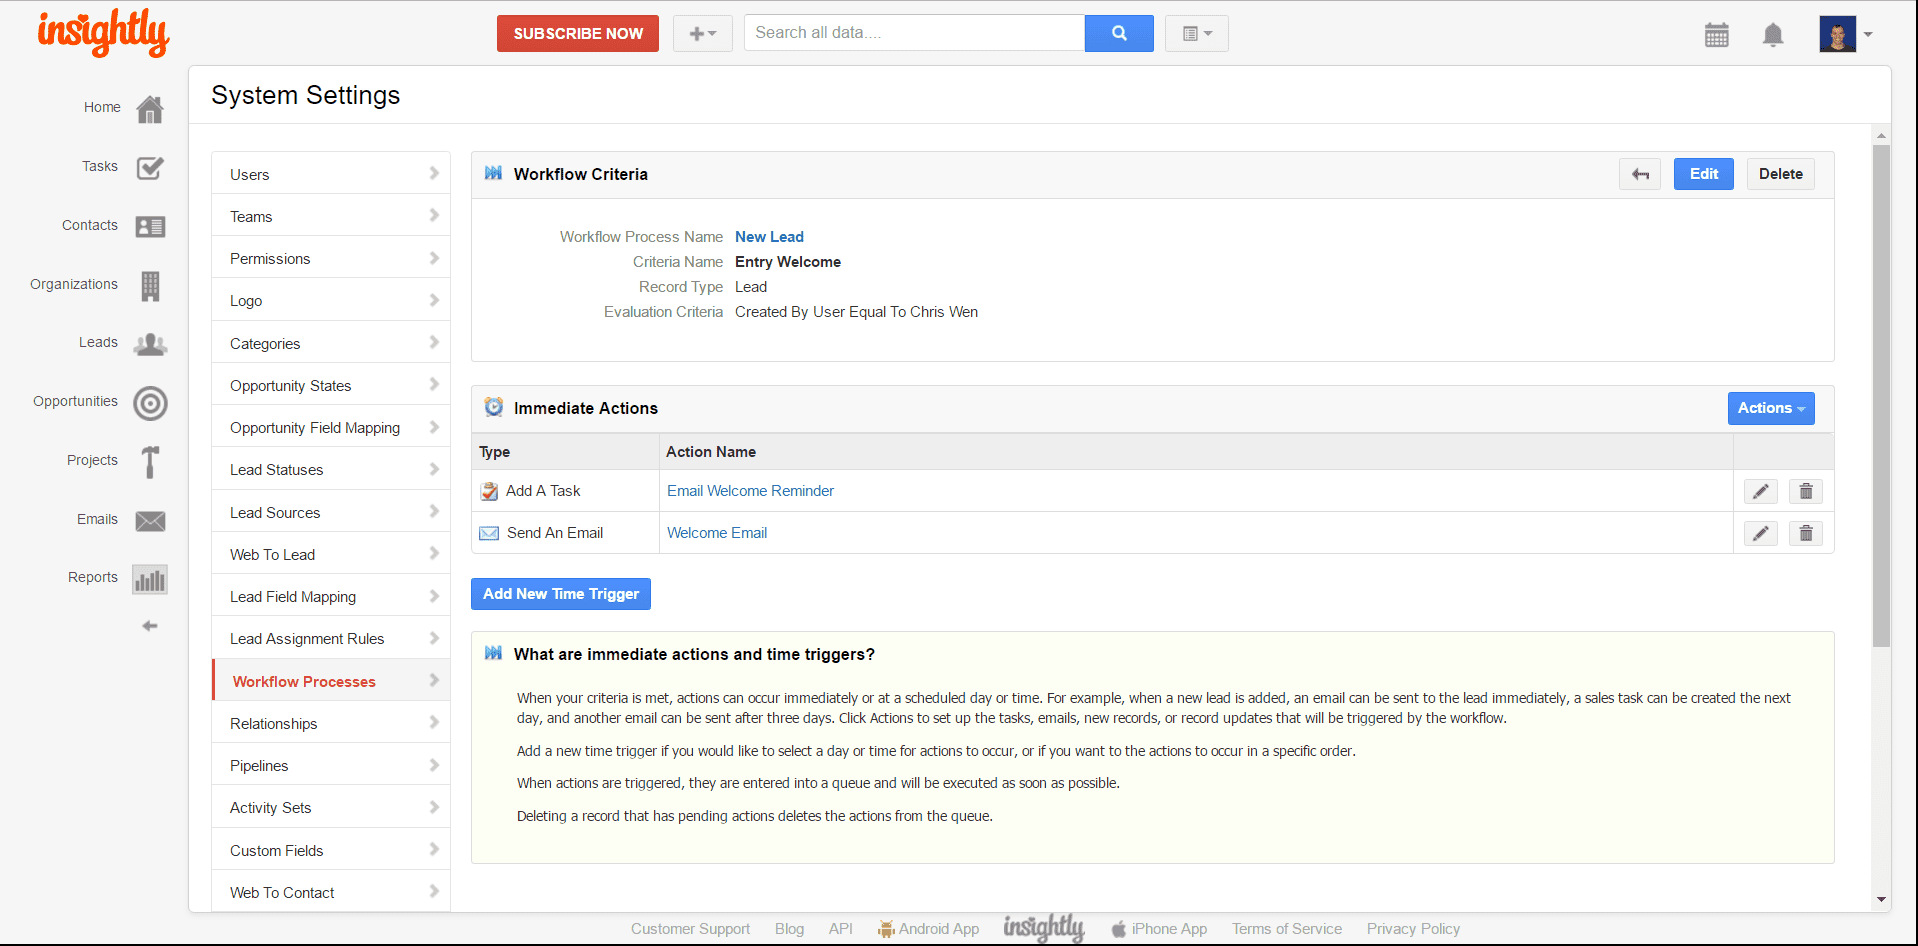Open the New Lead workflow process link
The width and height of the screenshot is (1918, 946).
pos(769,237)
